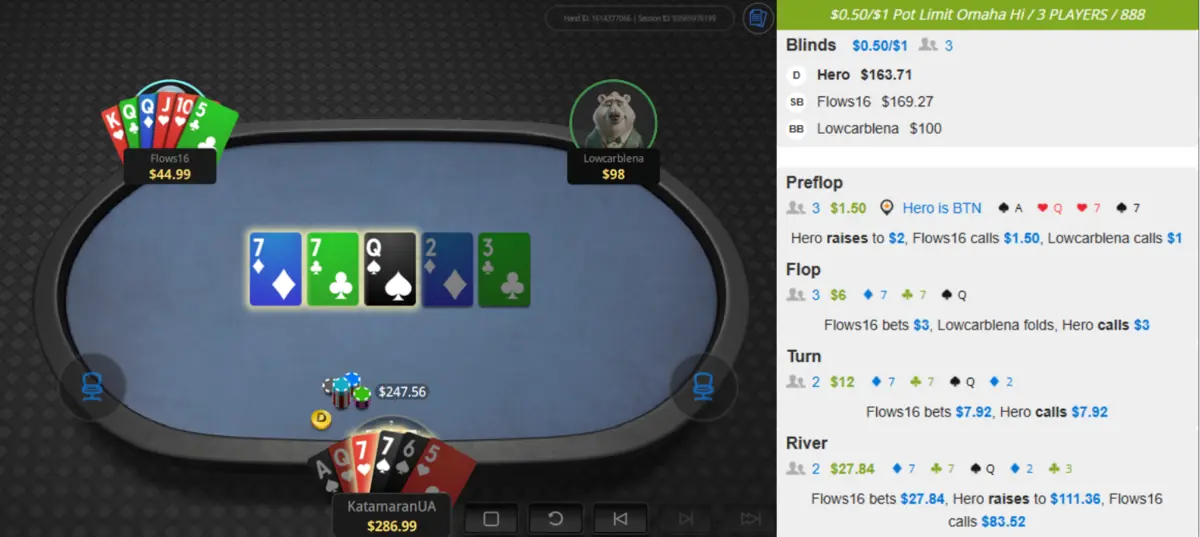Click Lowcarblena's bear avatar
Screen dimensions: 1200x537
point(613,116)
